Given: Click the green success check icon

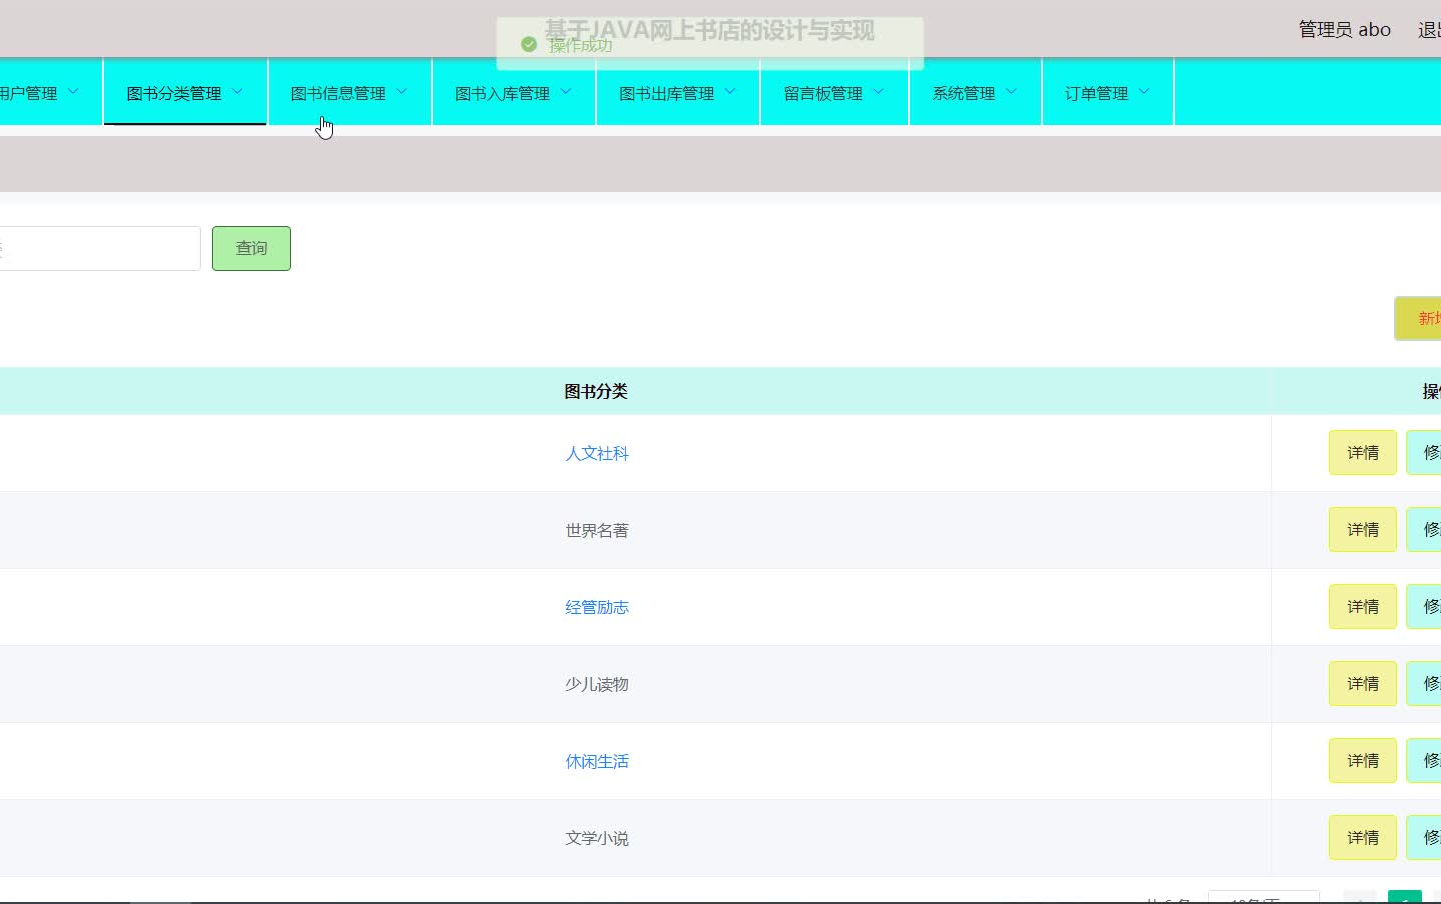Looking at the screenshot, I should pyautogui.click(x=529, y=44).
